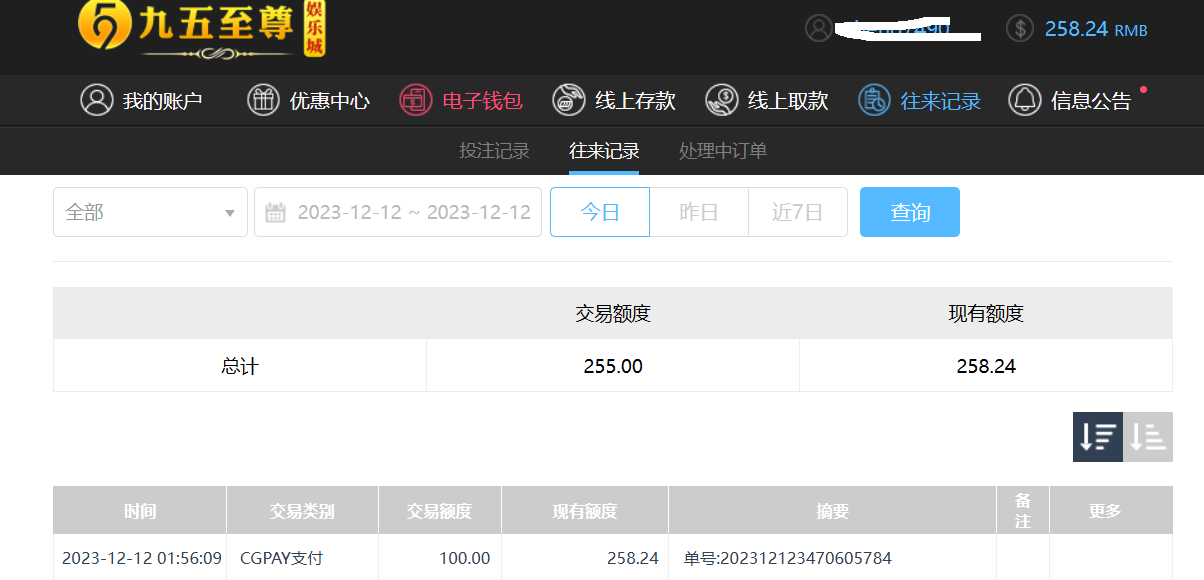Click the 258.24 RMB balance in header
The height and width of the screenshot is (580, 1204).
(1096, 29)
